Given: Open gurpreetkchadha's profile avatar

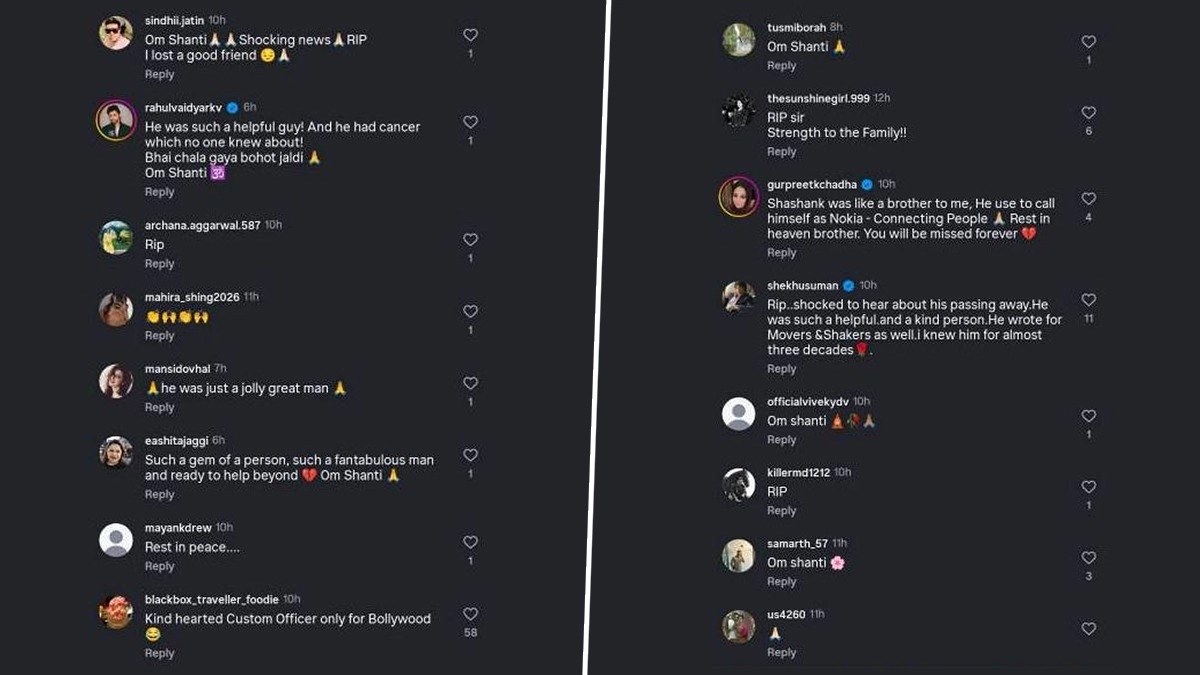Looking at the screenshot, I should click(739, 197).
